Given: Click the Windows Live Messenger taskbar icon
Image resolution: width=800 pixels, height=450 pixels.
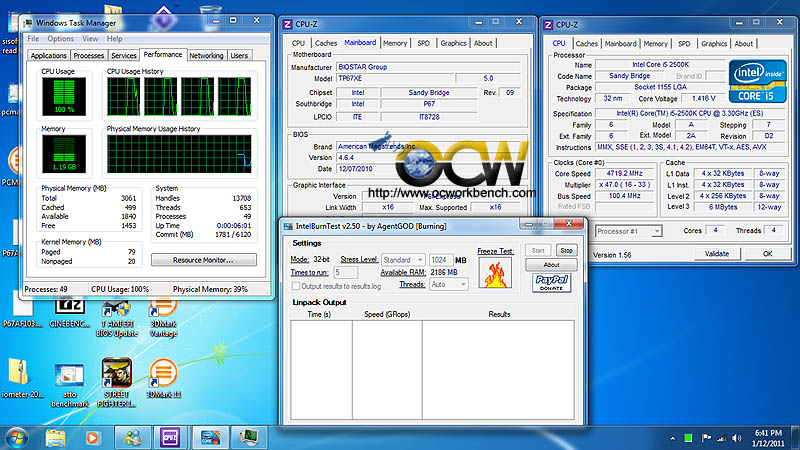Looking at the screenshot, I should point(132,438).
